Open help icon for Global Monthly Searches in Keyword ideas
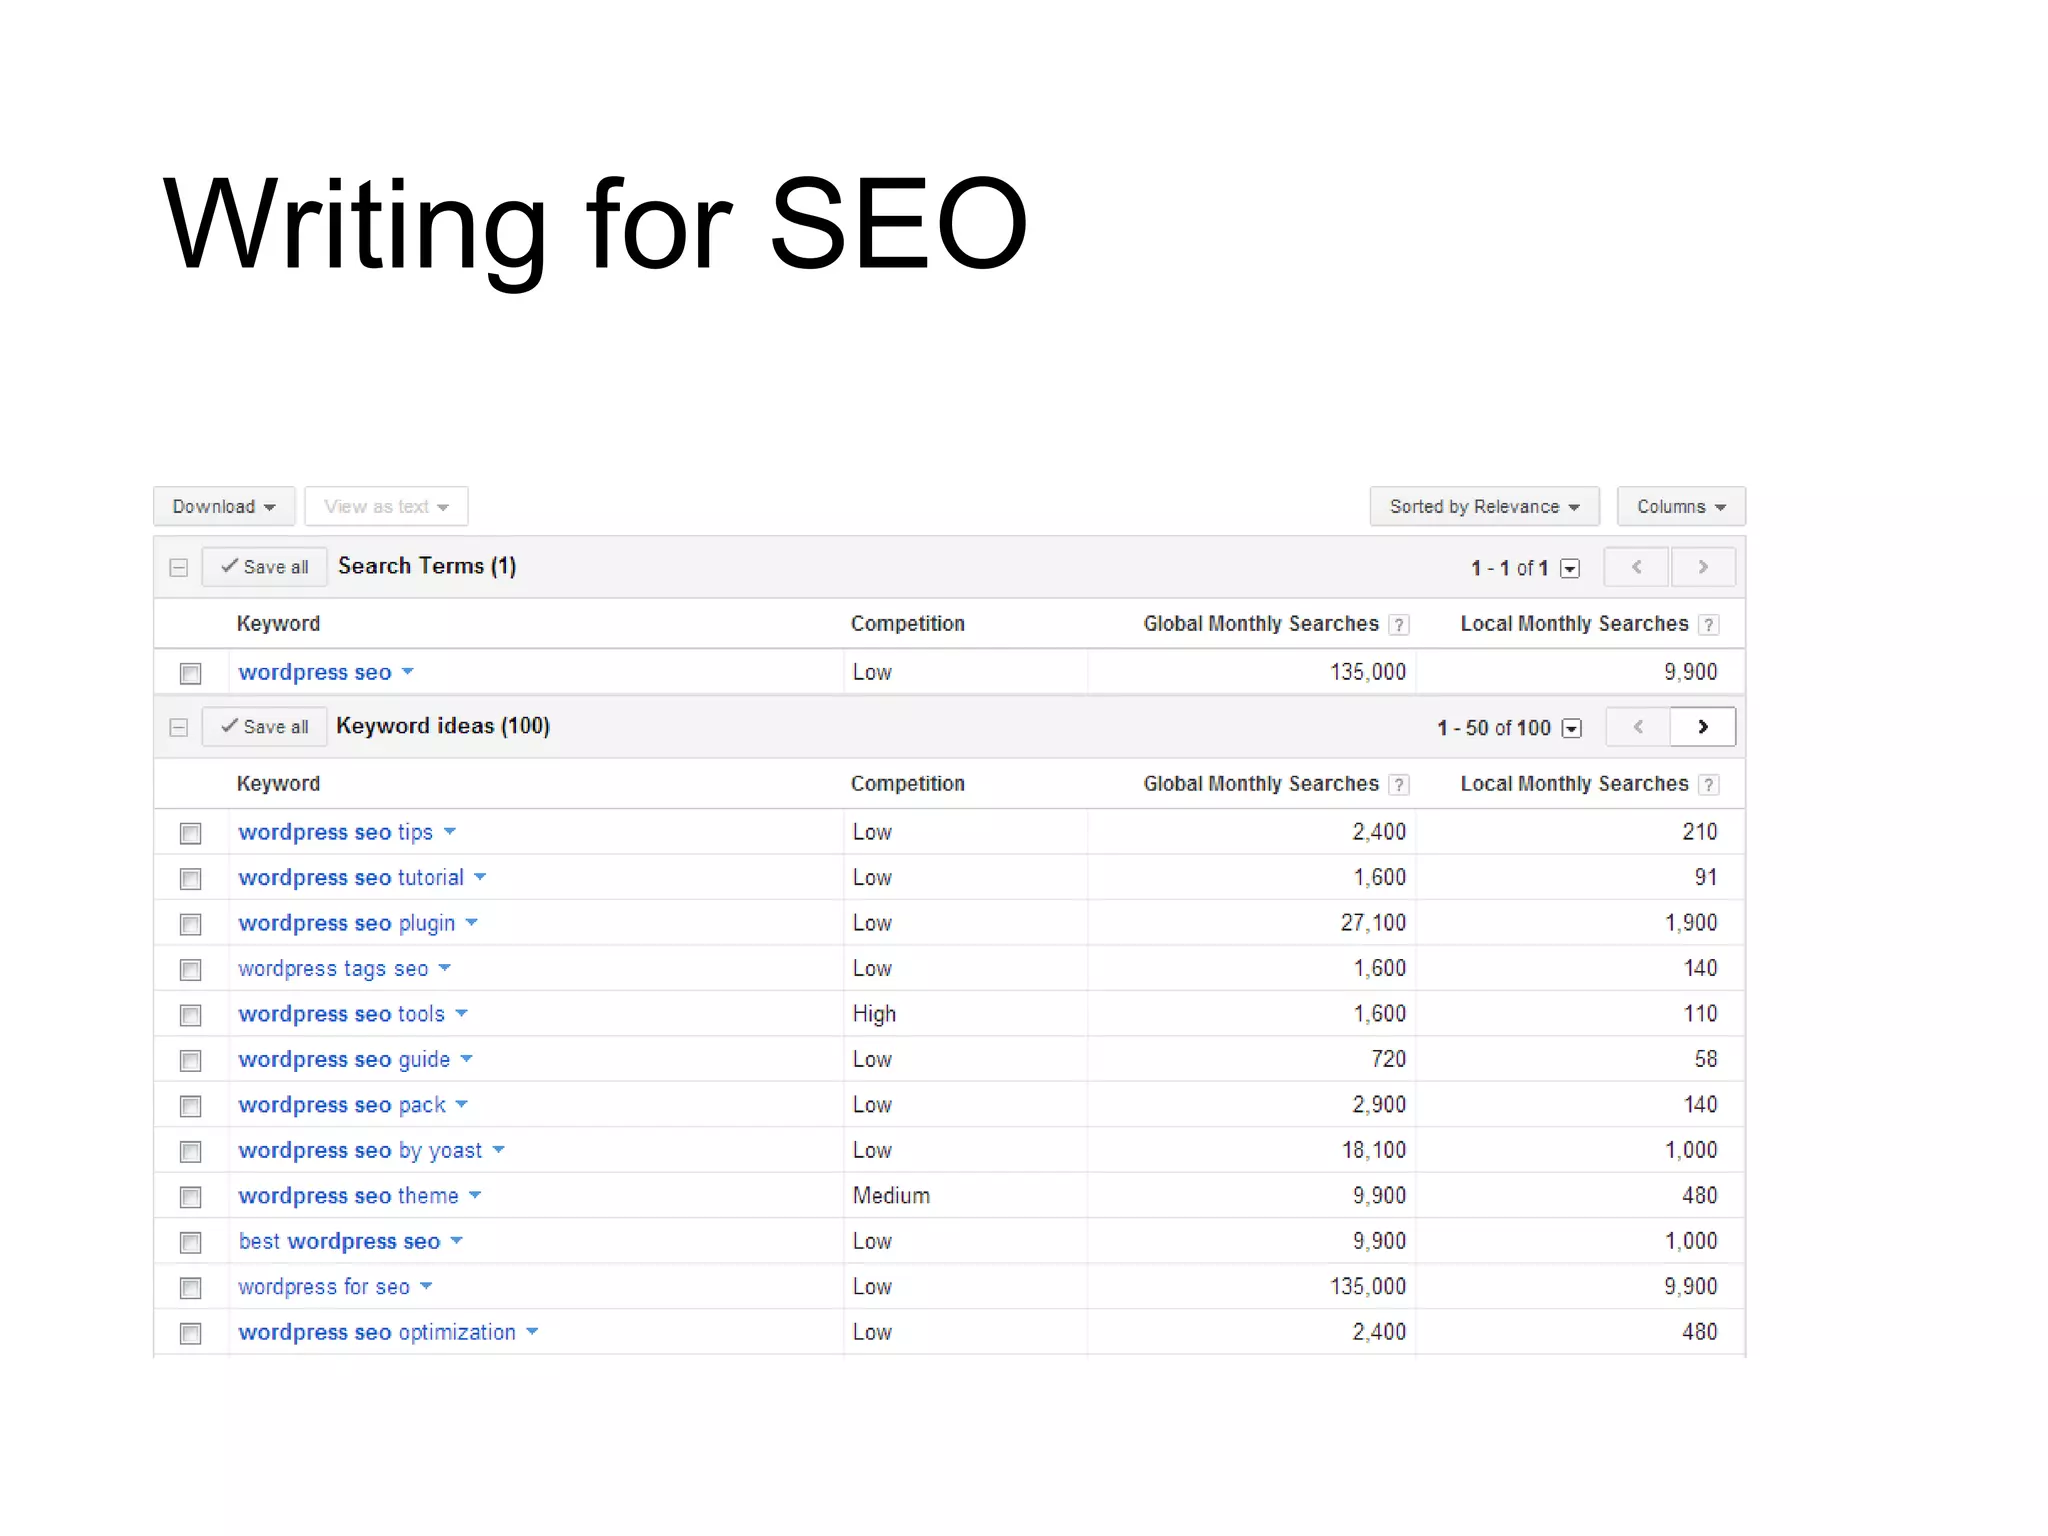The image size is (2048, 1536). [1399, 785]
